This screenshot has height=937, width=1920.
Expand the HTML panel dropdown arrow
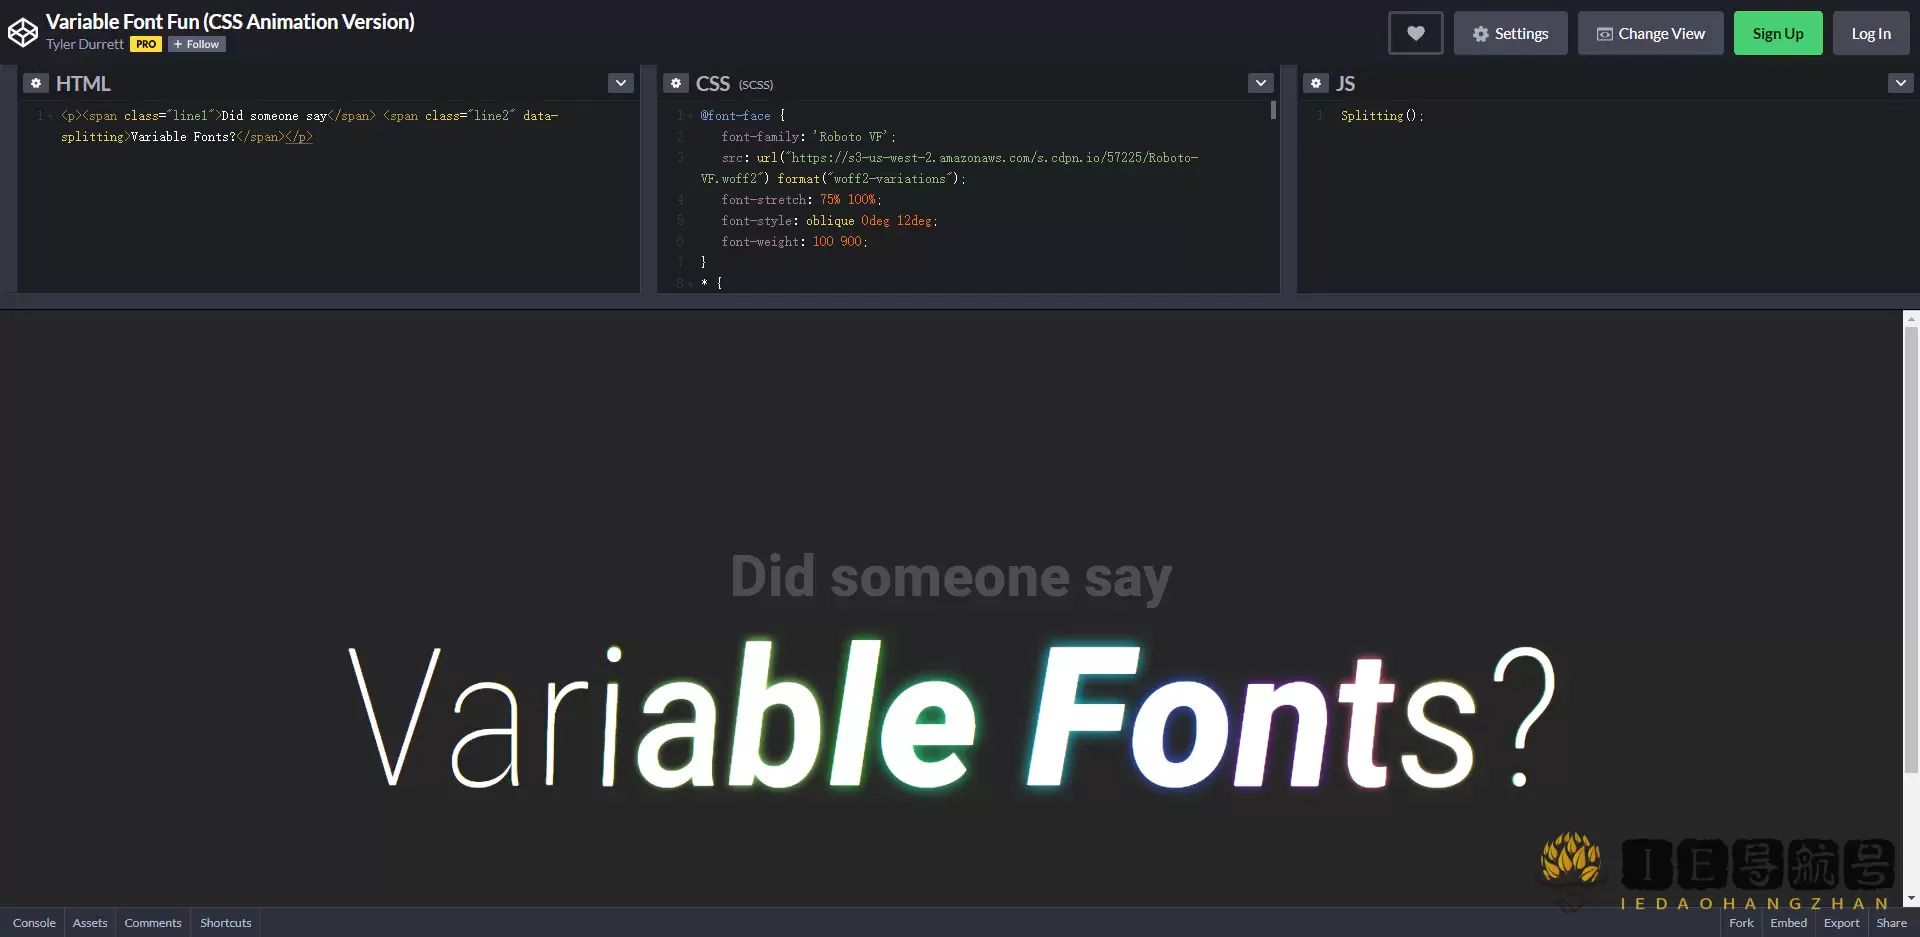pyautogui.click(x=621, y=83)
